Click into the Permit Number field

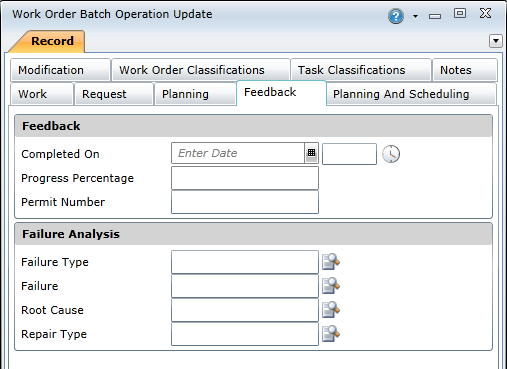point(245,202)
